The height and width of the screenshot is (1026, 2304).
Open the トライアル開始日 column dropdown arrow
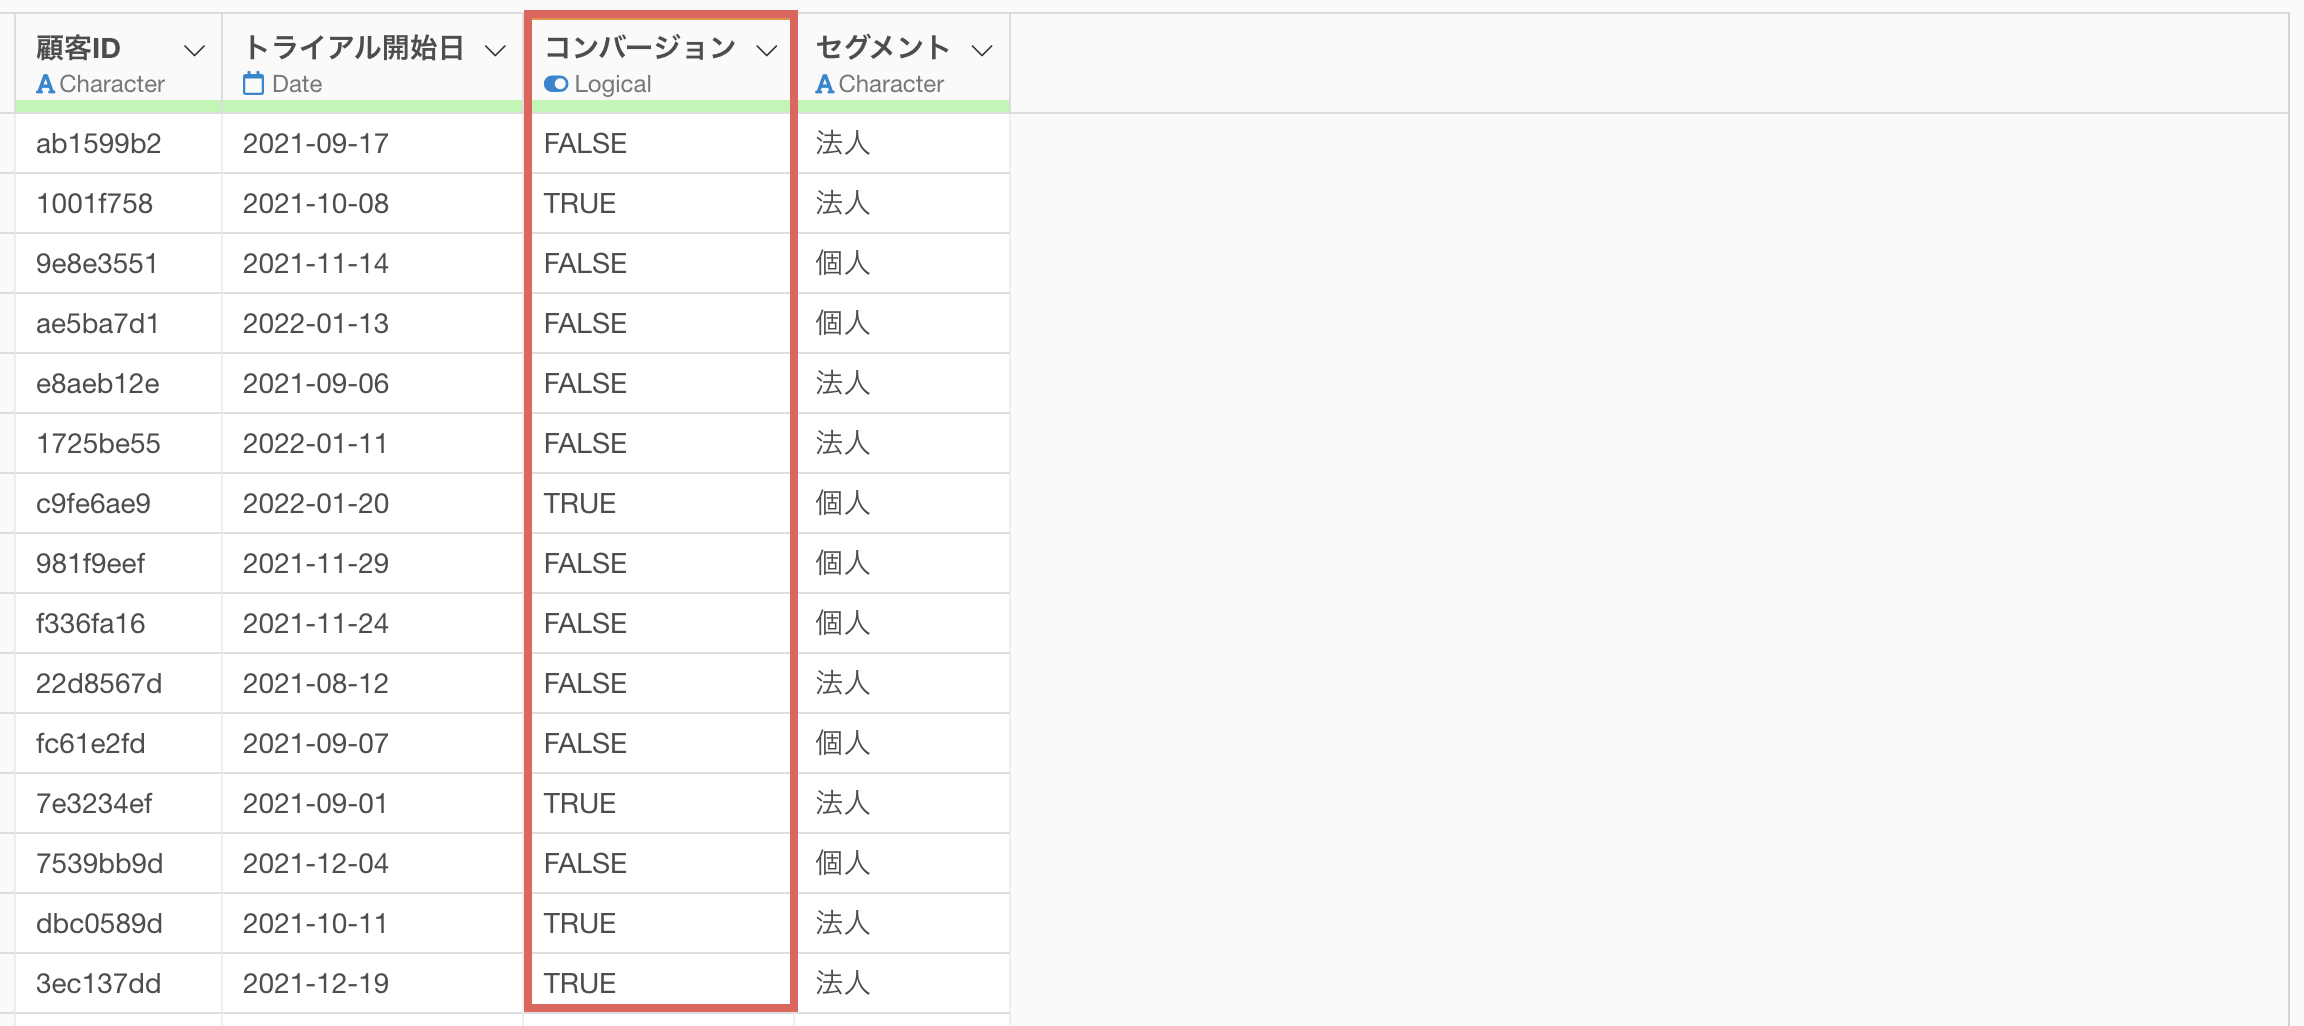click(495, 50)
